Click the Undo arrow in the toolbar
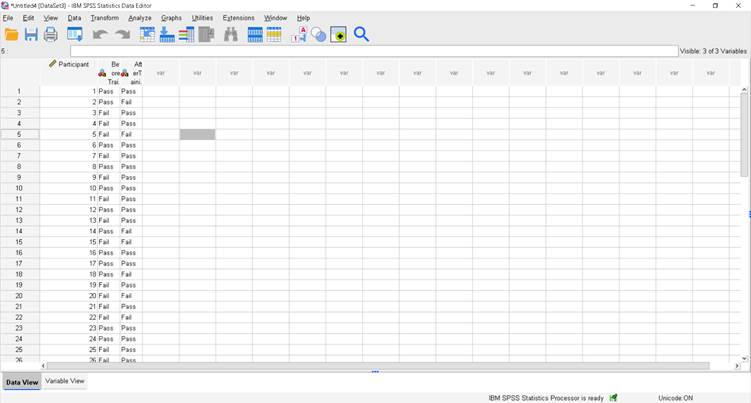Image resolution: width=751 pixels, height=403 pixels. click(x=100, y=35)
